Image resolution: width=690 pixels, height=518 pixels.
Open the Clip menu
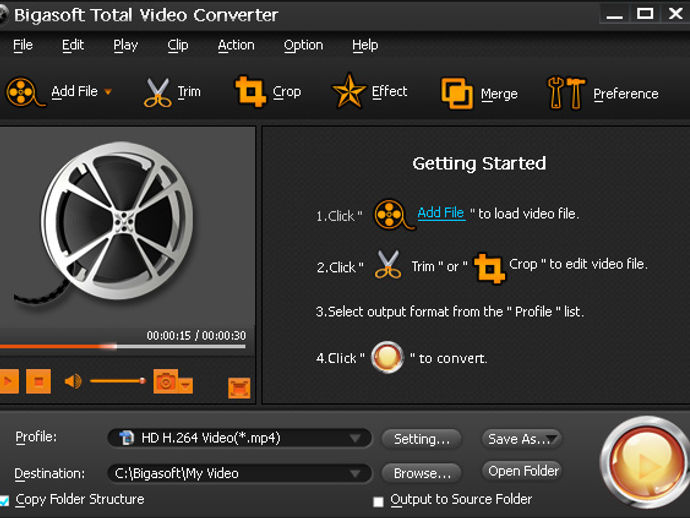(178, 45)
